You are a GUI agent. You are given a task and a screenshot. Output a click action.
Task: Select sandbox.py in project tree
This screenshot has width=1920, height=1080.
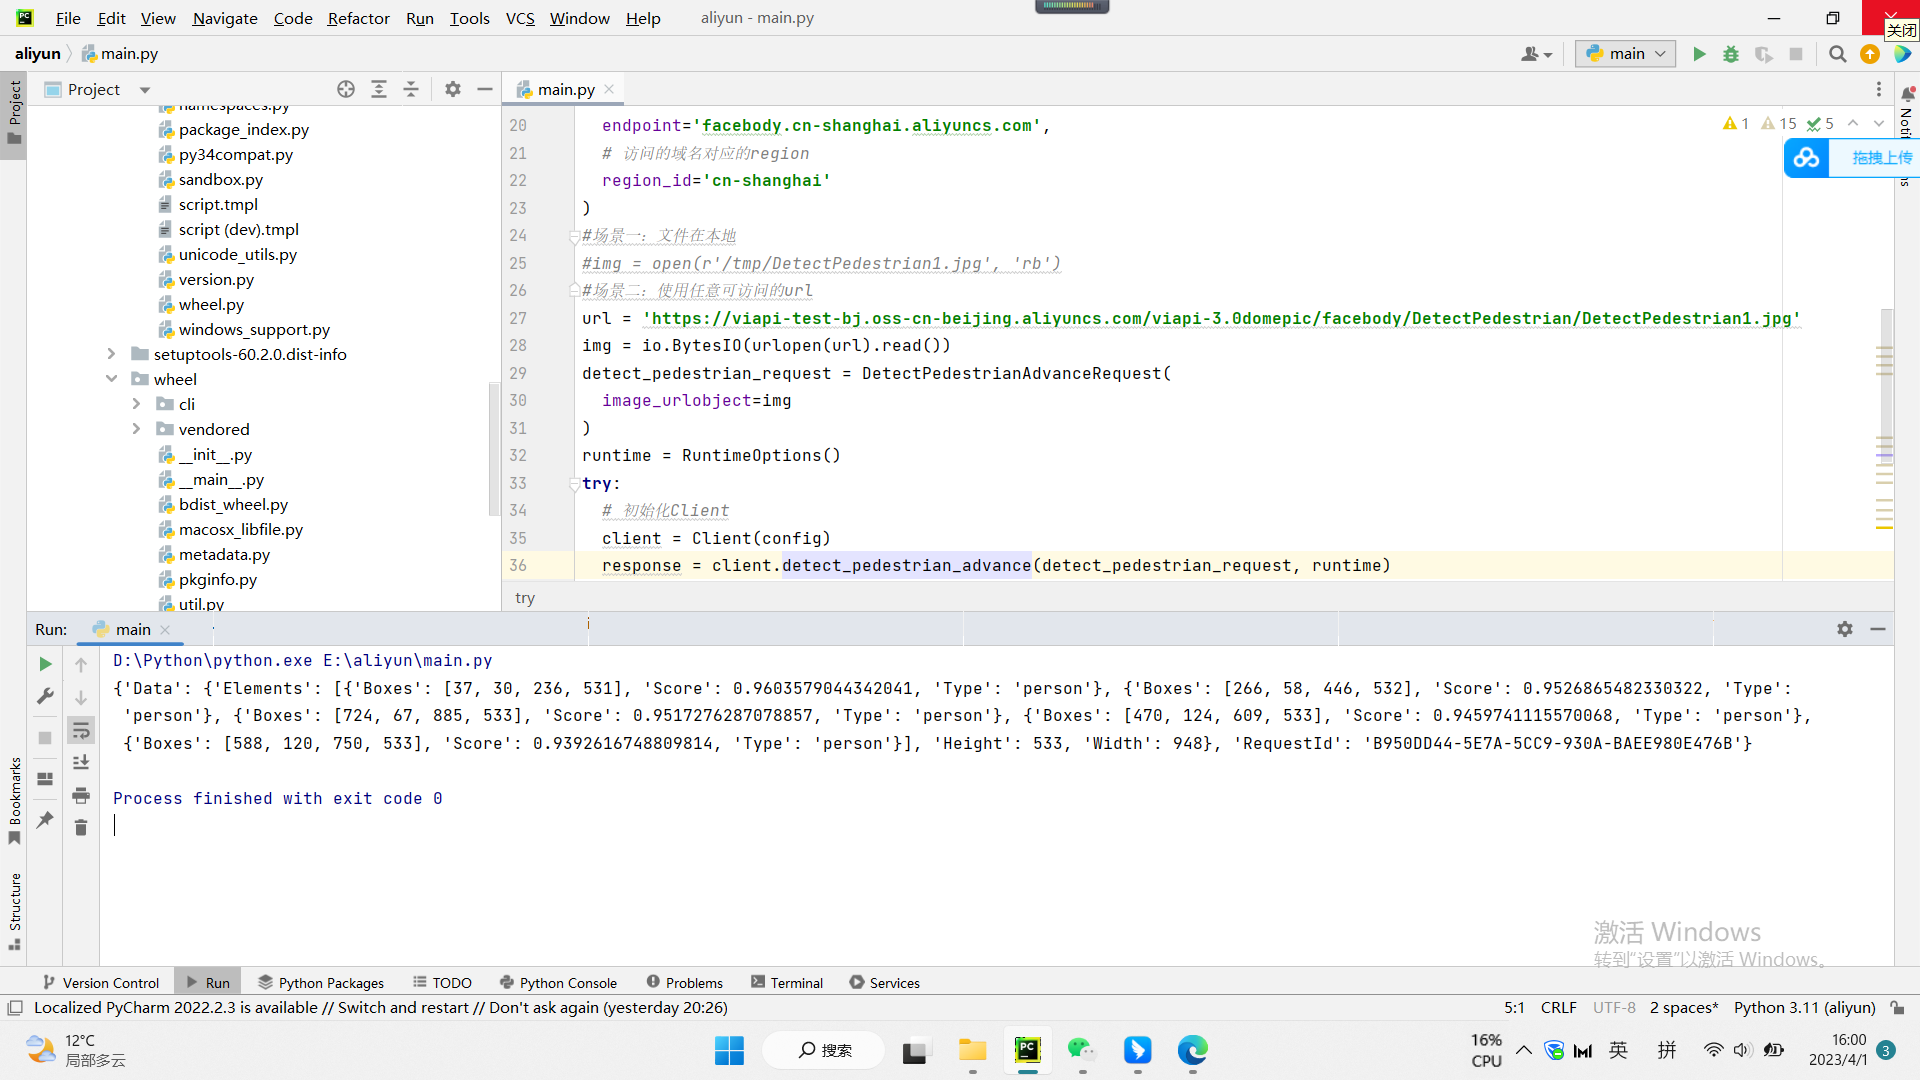[220, 179]
